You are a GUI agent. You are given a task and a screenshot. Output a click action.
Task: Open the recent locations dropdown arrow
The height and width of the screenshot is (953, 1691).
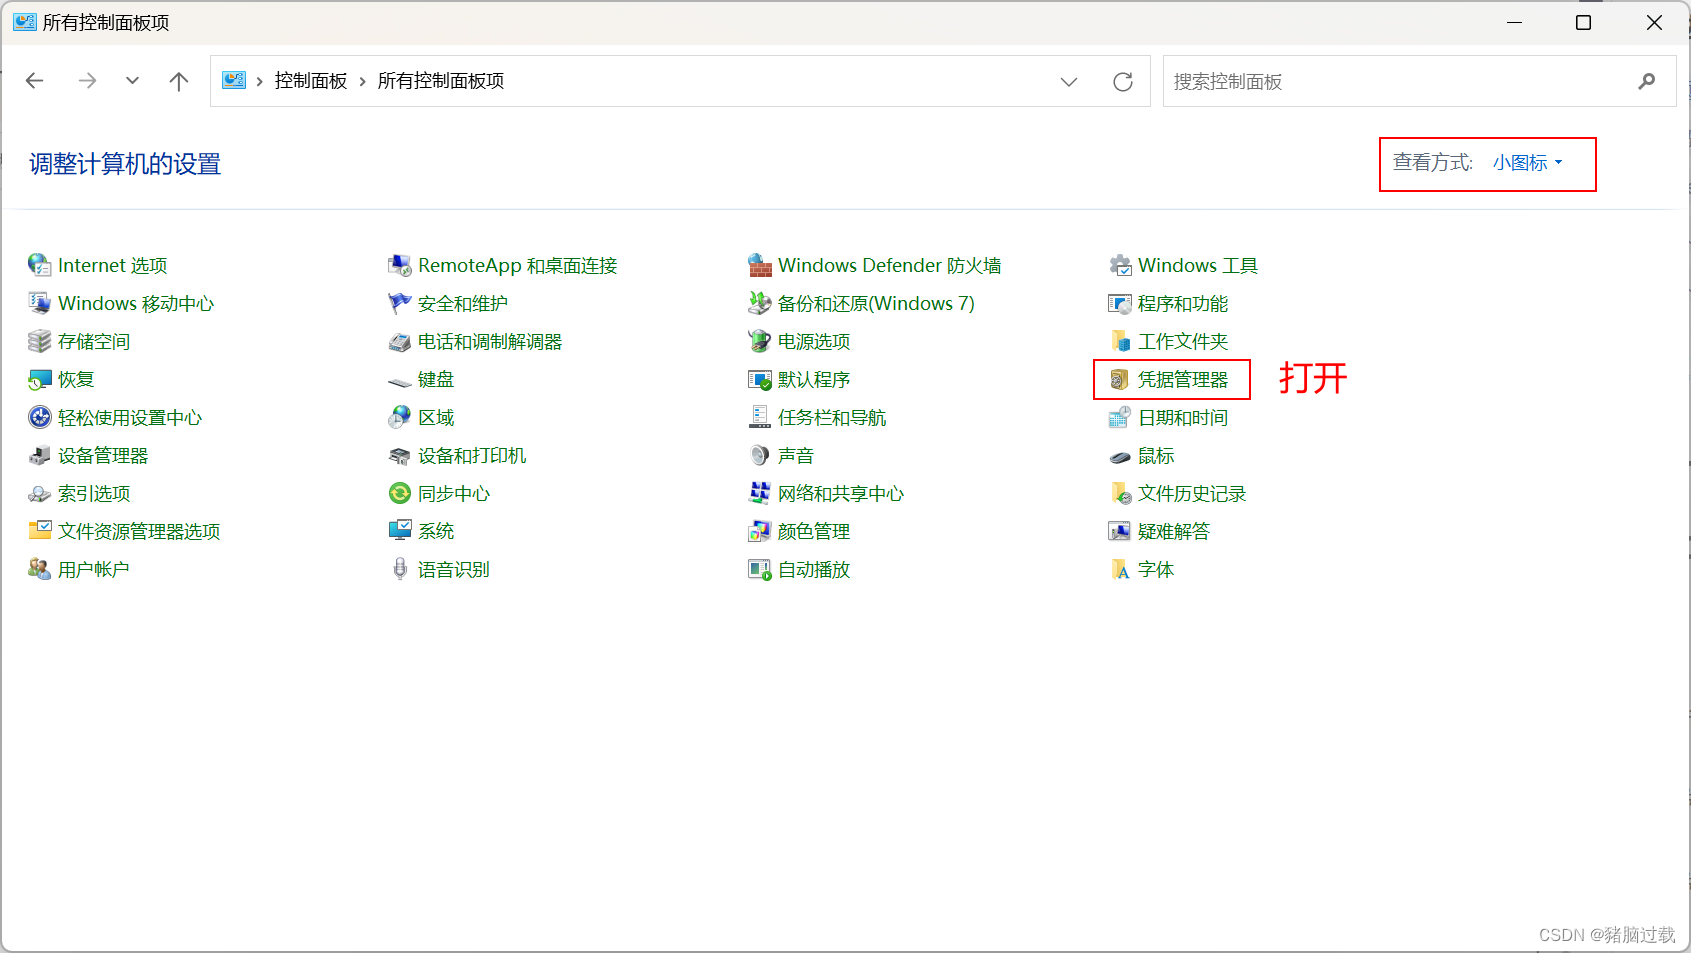[132, 81]
